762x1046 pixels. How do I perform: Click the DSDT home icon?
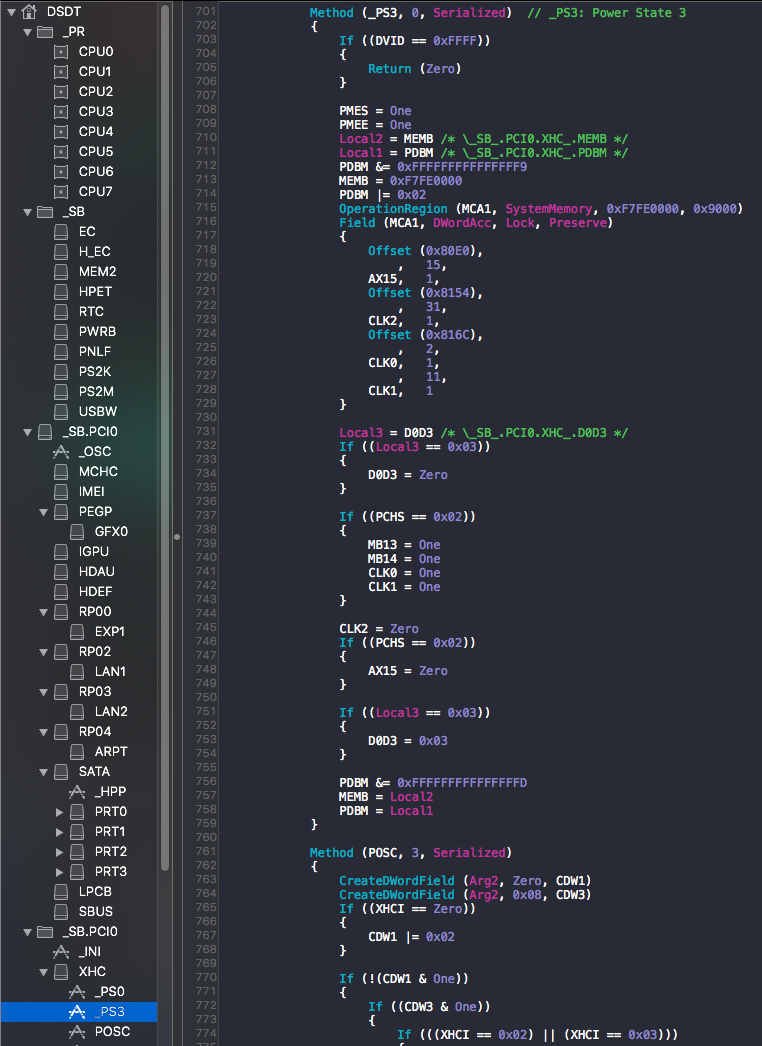[29, 11]
